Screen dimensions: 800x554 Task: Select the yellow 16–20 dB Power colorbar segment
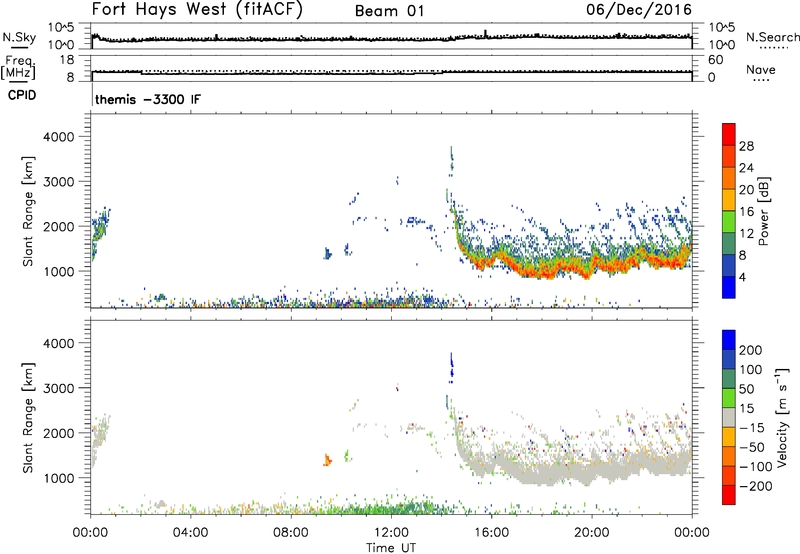pos(729,199)
